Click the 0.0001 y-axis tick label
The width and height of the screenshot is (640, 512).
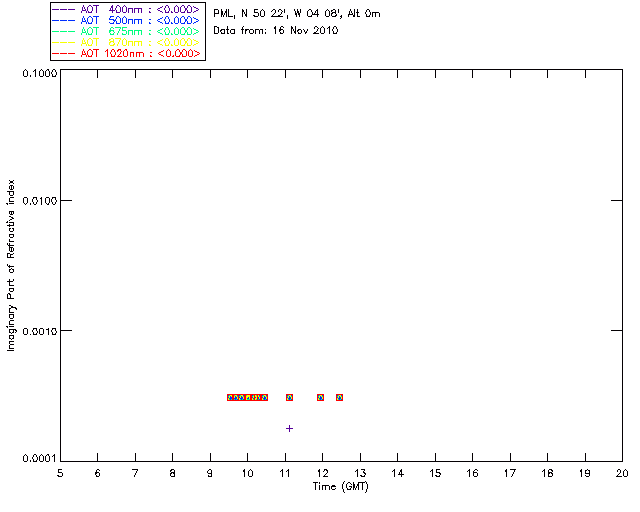coord(40,459)
